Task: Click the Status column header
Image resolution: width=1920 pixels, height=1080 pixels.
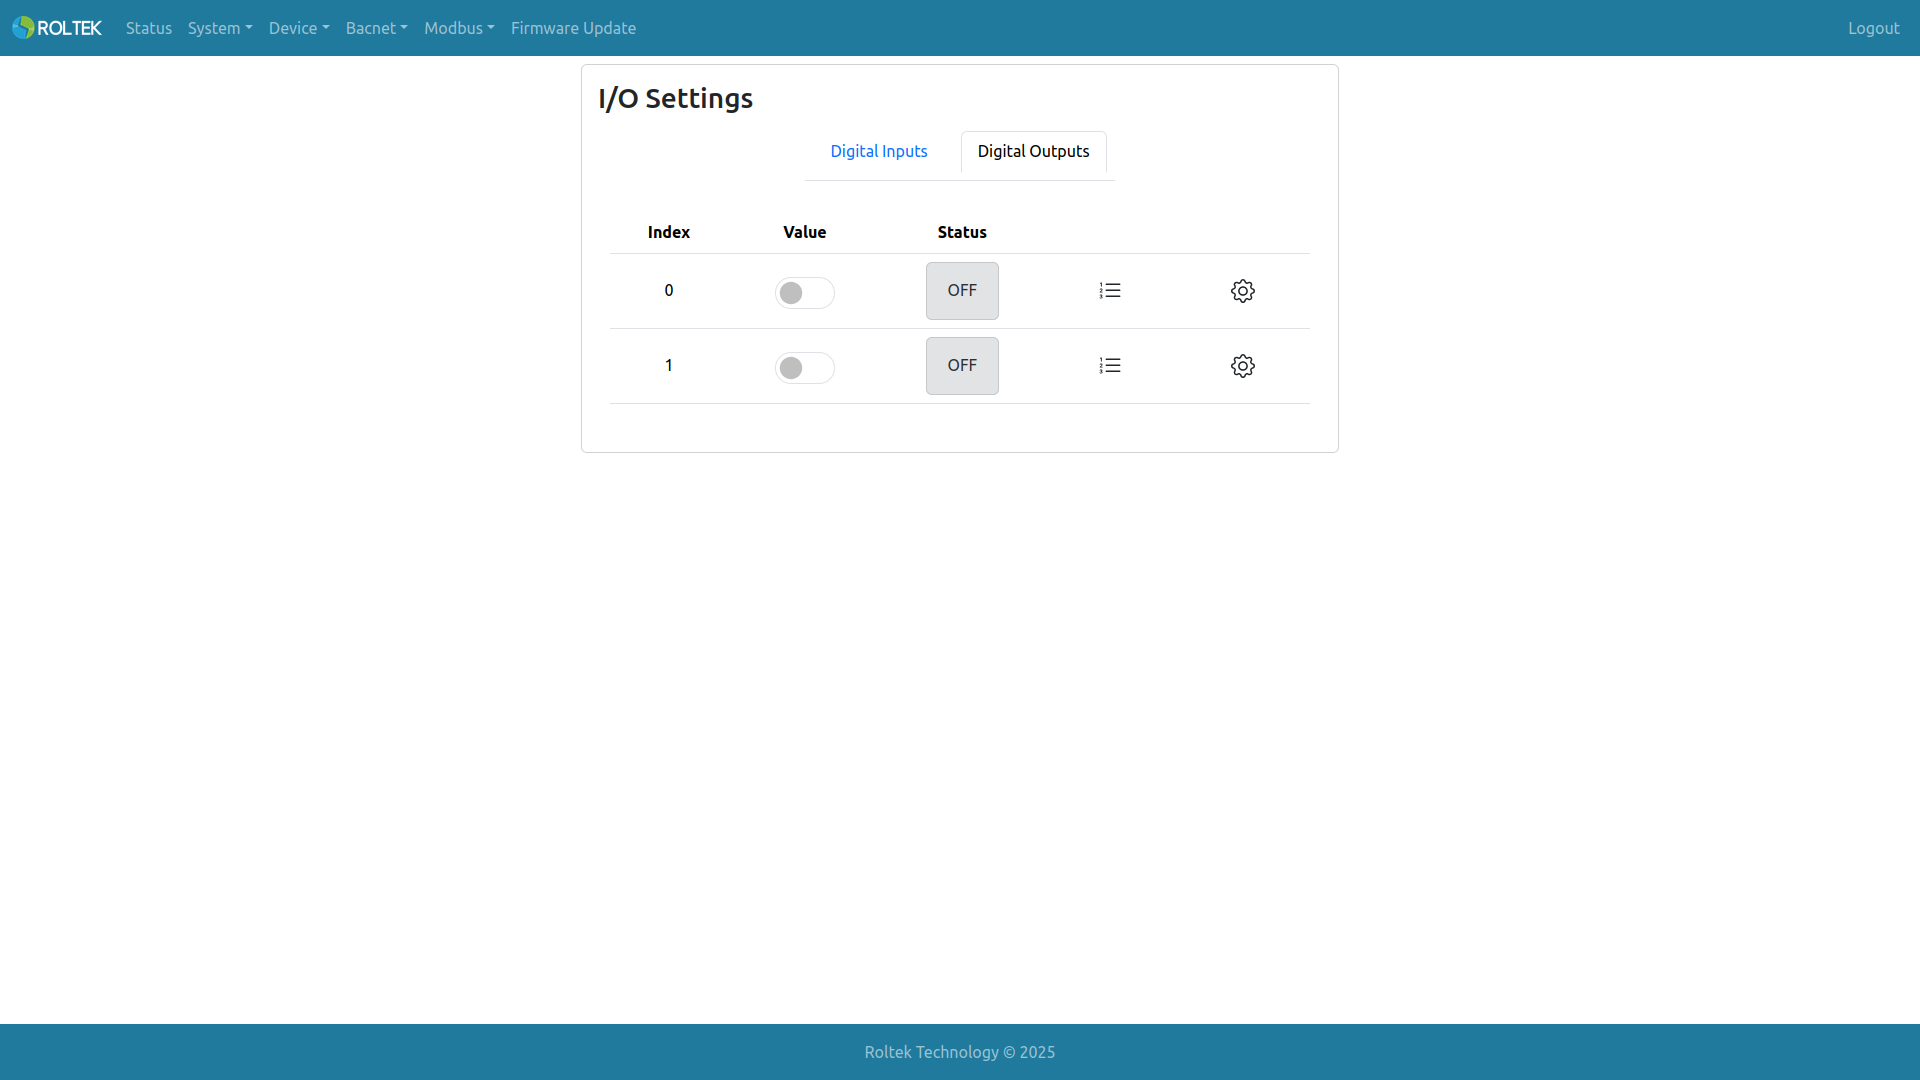Action: [x=962, y=232]
